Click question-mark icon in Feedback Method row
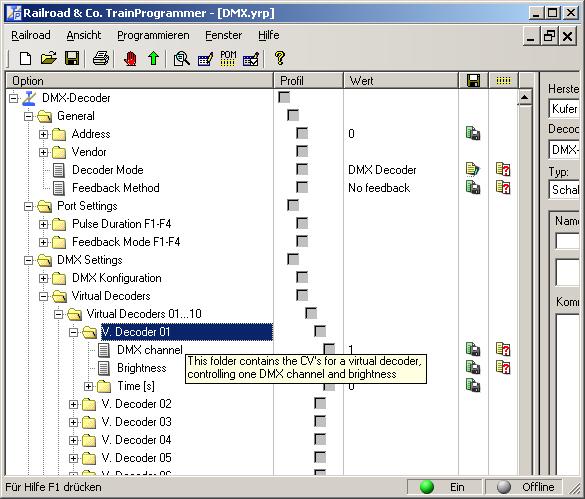 point(503,187)
